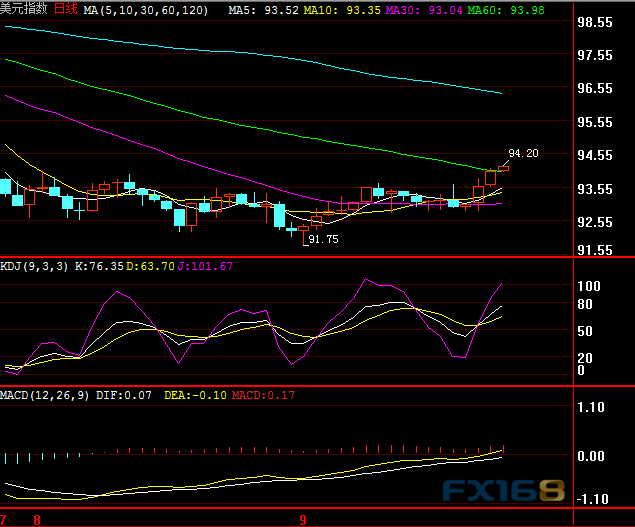The height and width of the screenshot is (527, 635).
Task: Click the MACD axis label -1.10
Action: (x=592, y=499)
